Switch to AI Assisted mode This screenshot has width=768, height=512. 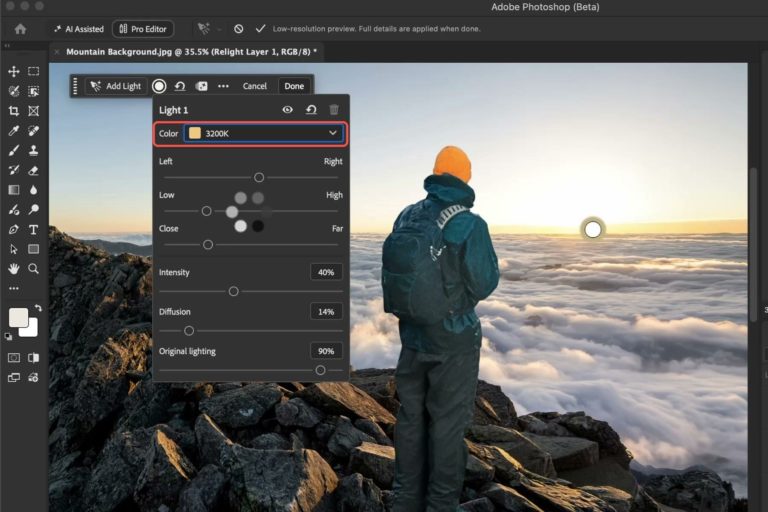[79, 29]
